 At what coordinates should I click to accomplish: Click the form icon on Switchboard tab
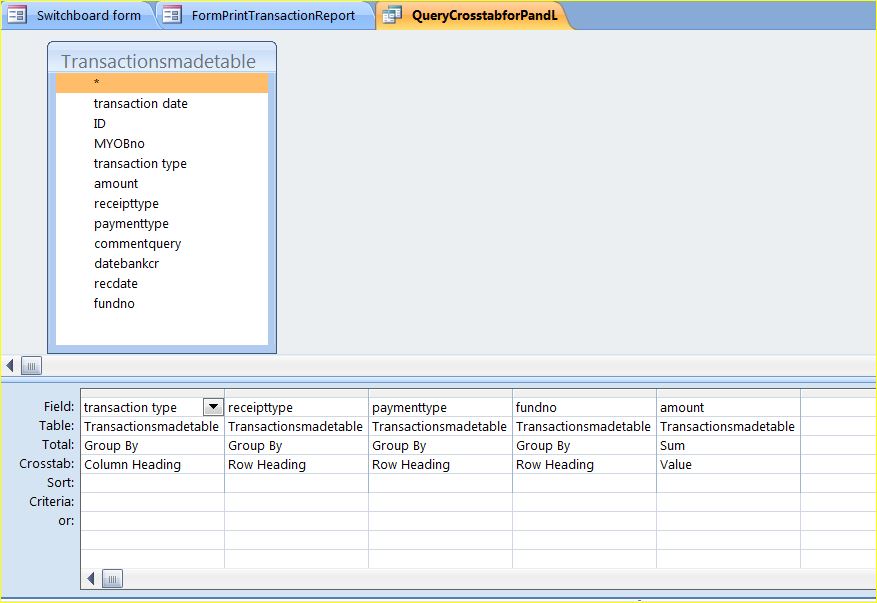point(17,15)
